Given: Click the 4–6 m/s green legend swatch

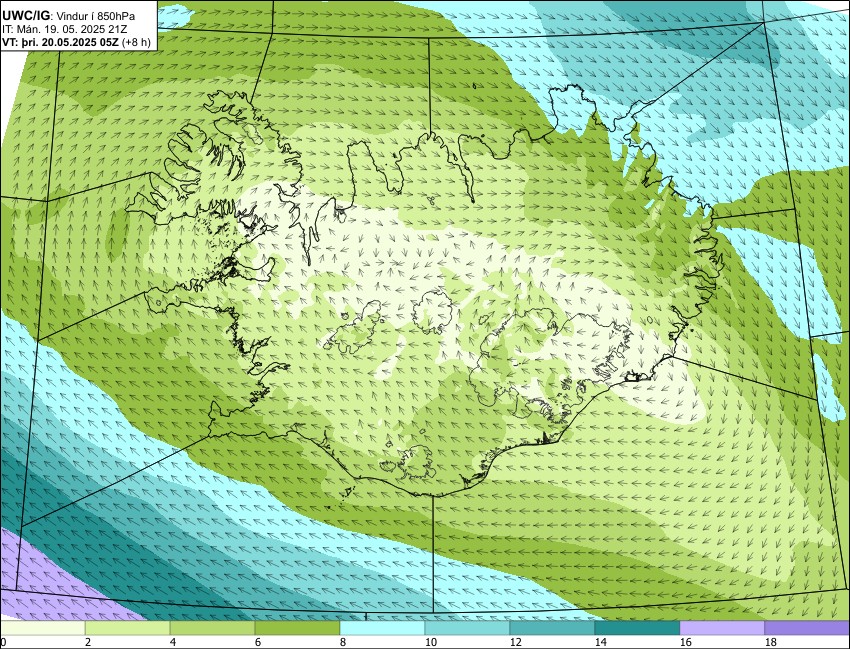Looking at the screenshot, I should tap(212, 628).
